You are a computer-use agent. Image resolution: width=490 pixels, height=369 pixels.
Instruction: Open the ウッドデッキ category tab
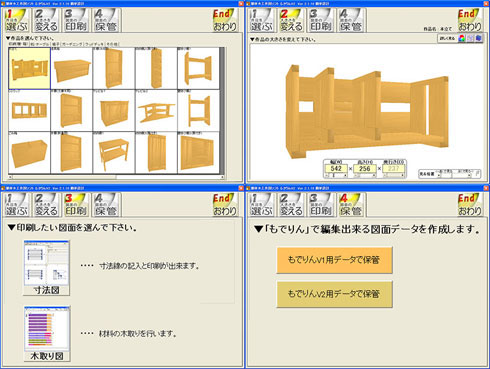pos(94,44)
